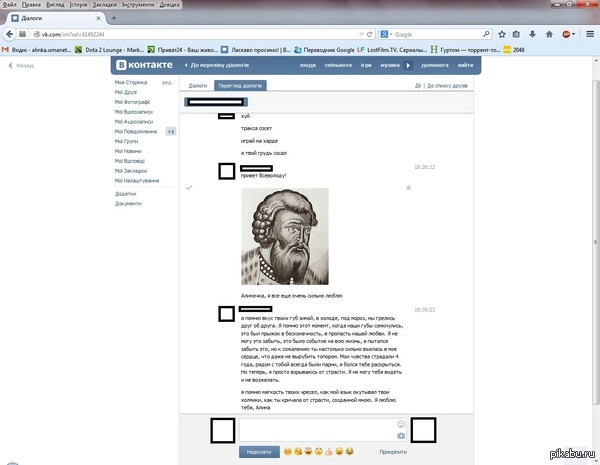Image resolution: width=600 pixels, height=465 pixels.
Task: Click the browser vertical scrollbar
Action: click(596, 241)
